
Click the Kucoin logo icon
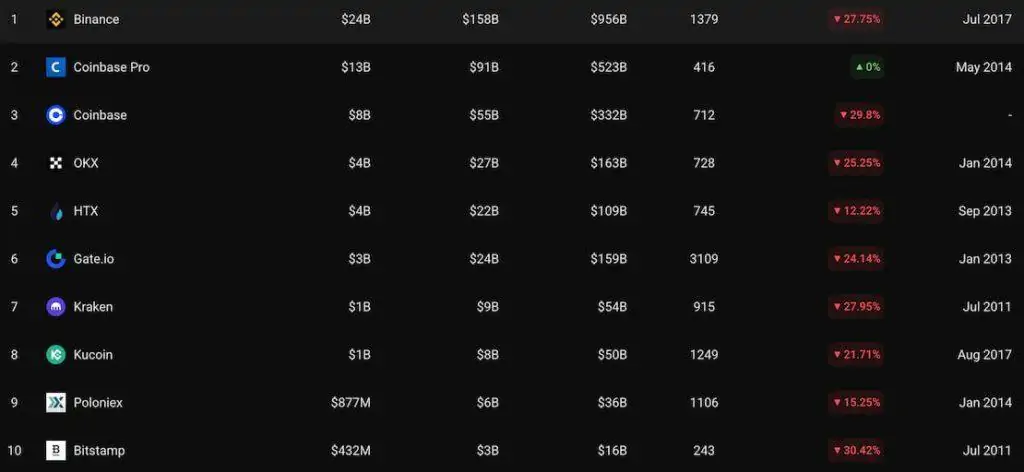tap(56, 355)
